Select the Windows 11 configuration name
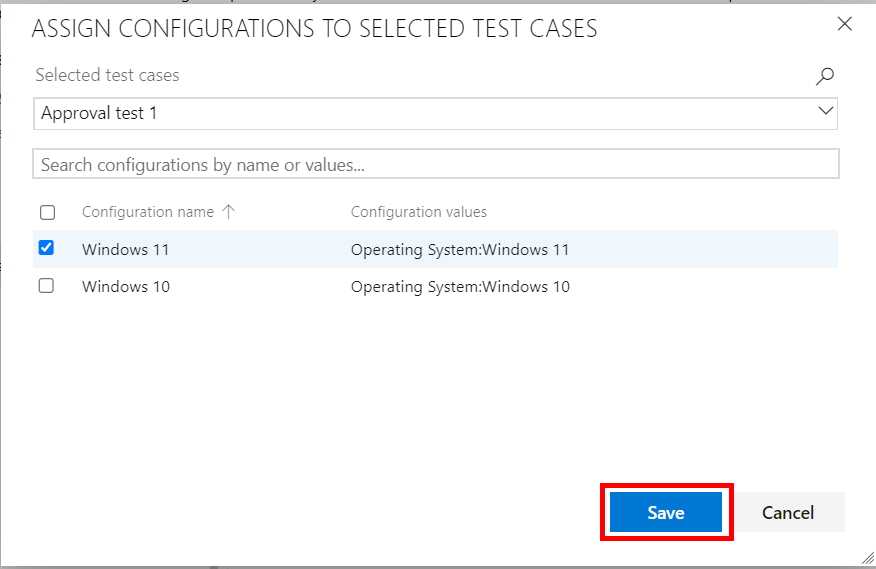Screen dimensions: 876x569 (x=126, y=250)
